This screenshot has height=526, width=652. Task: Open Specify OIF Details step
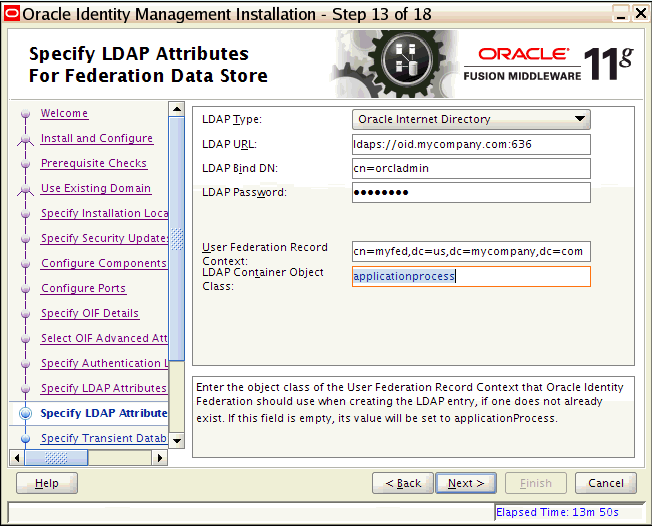coord(89,313)
